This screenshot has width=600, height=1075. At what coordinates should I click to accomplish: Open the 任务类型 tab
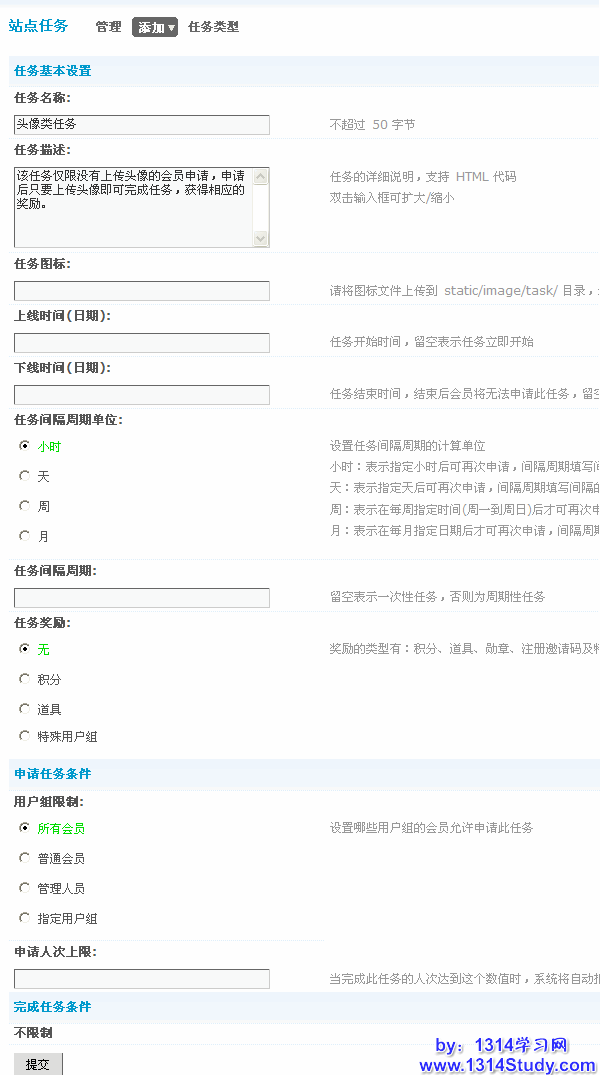pyautogui.click(x=213, y=27)
